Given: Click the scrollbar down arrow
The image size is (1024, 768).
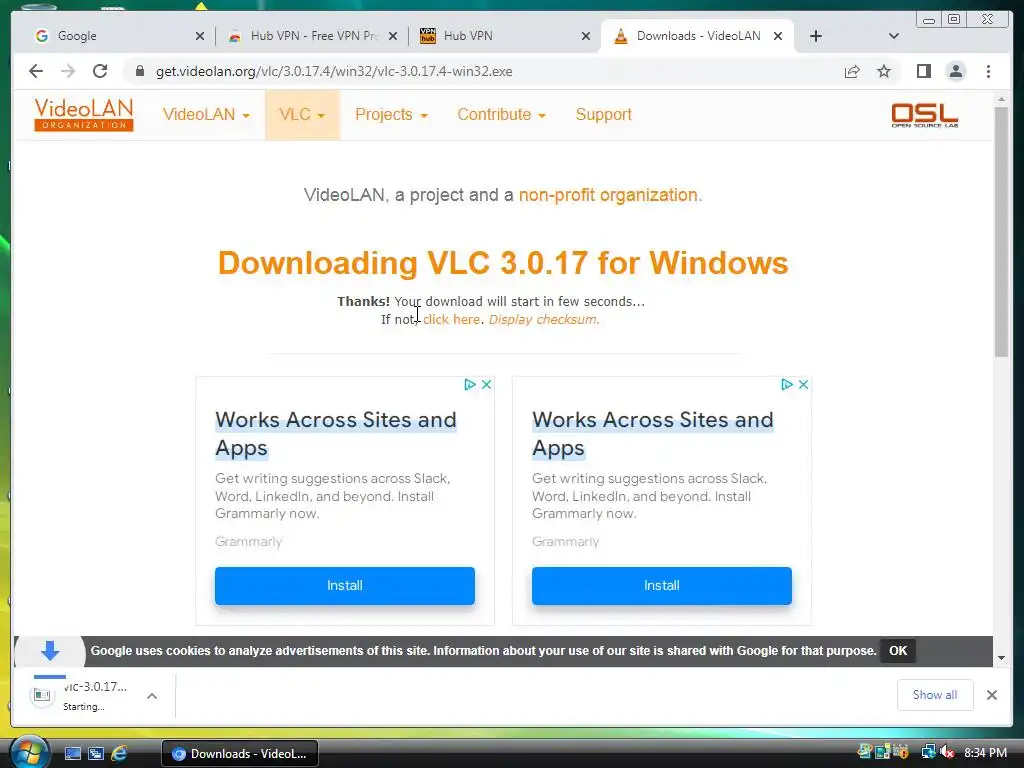Looking at the screenshot, I should [1001, 658].
